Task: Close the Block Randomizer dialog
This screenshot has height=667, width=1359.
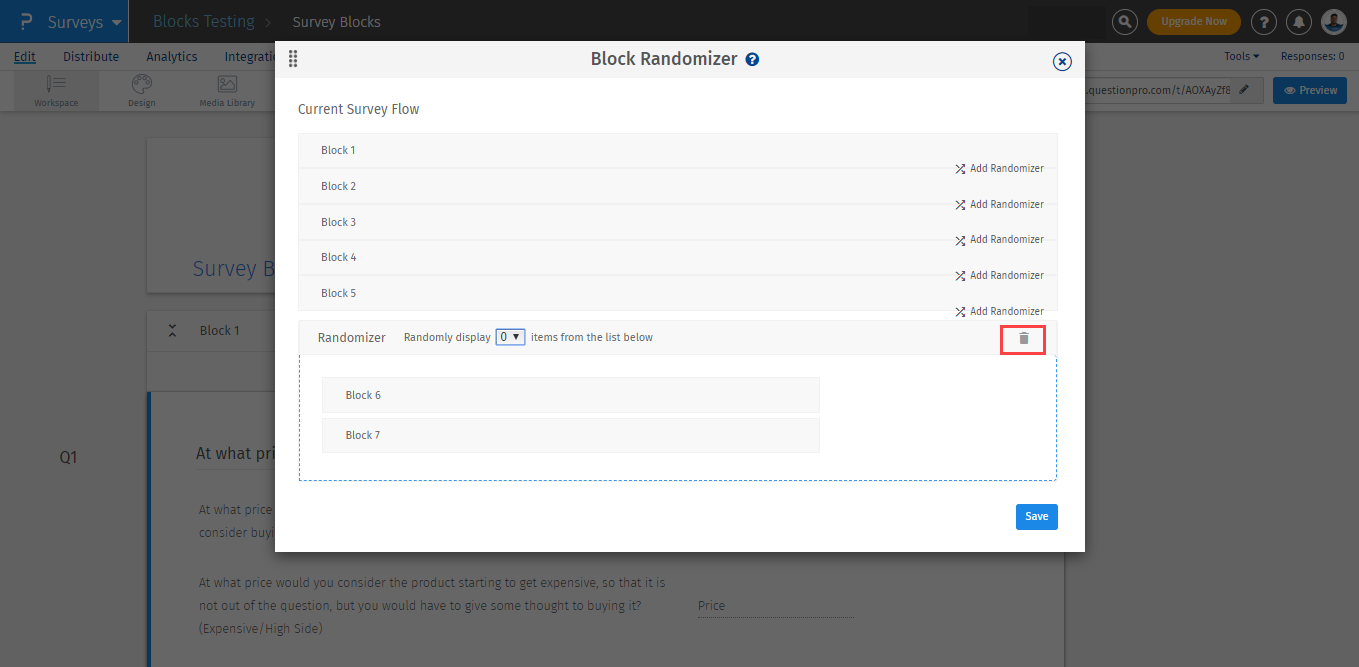Action: coord(1062,62)
